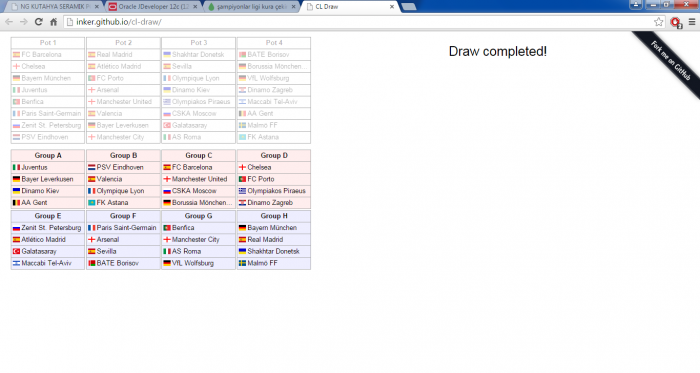Open the Chrome hamburger menu
The image size is (700, 373).
pyautogui.click(x=692, y=22)
